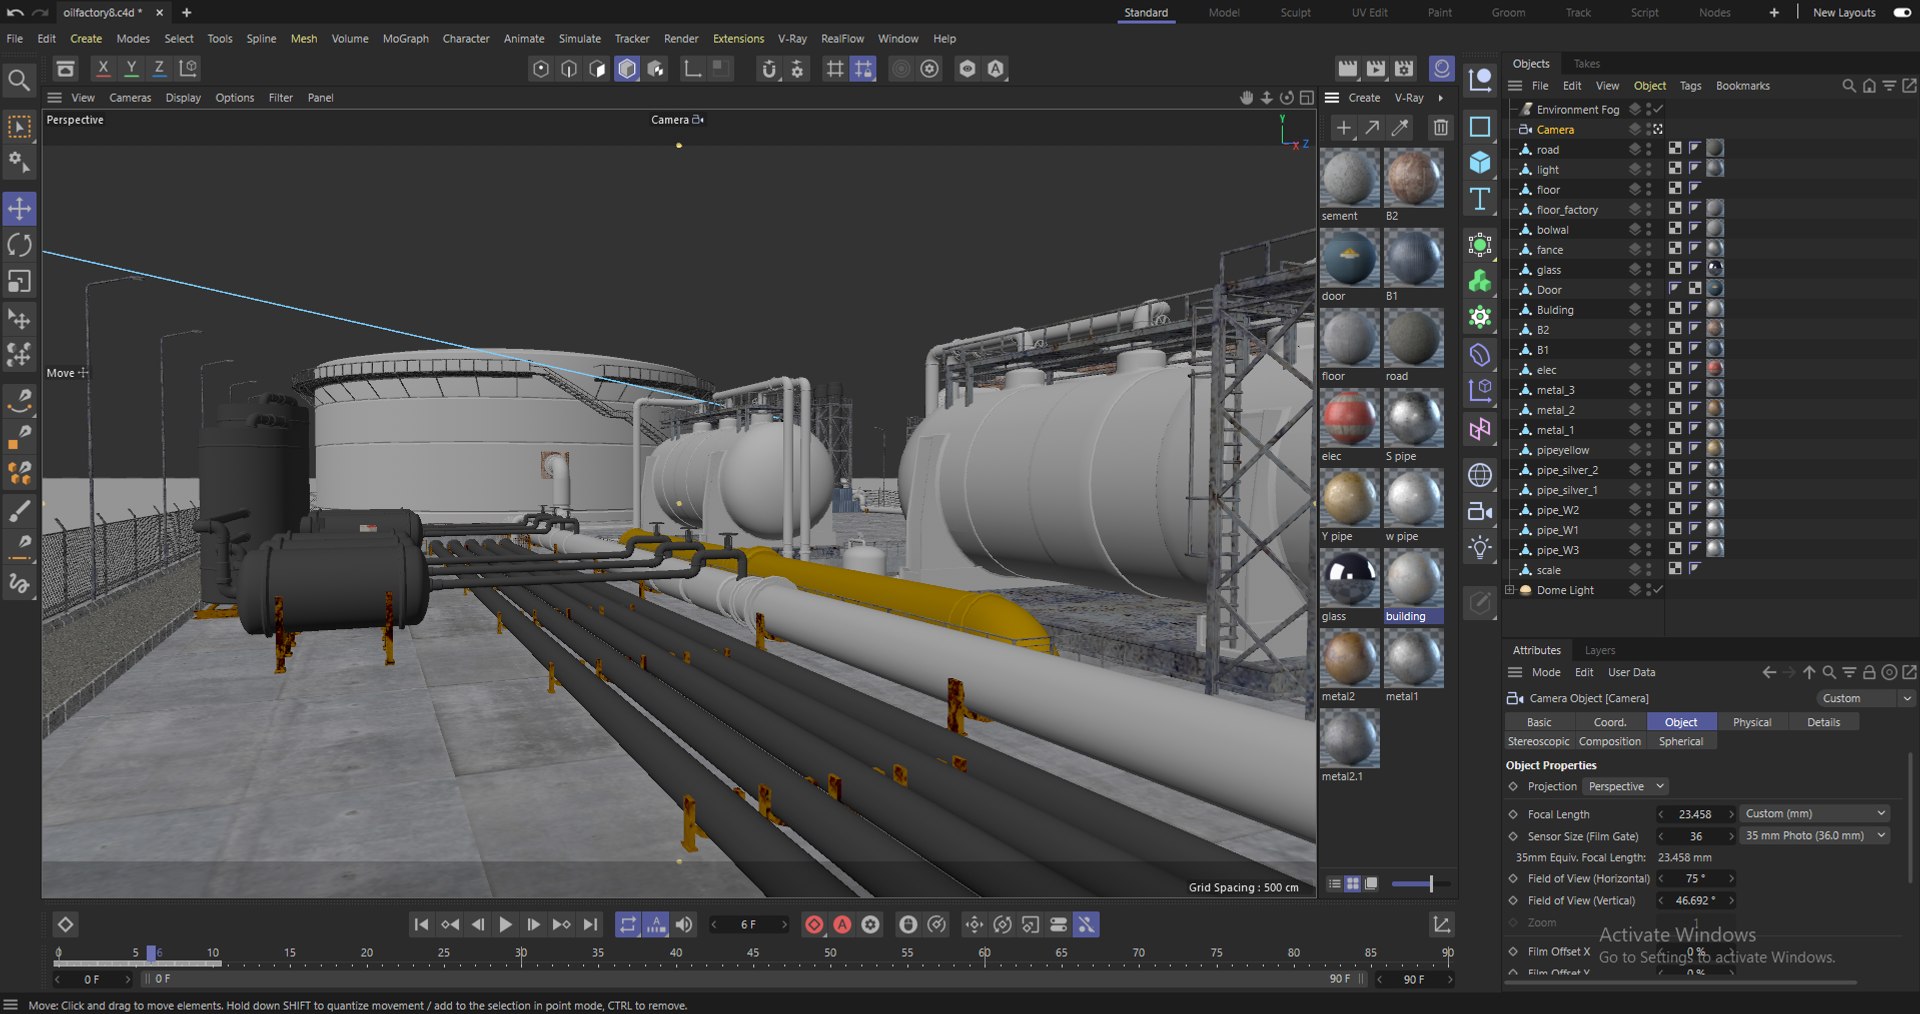The height and width of the screenshot is (1014, 1920).
Task: Open Focal Length Custom (mm) dropdown
Action: pyautogui.click(x=1815, y=813)
